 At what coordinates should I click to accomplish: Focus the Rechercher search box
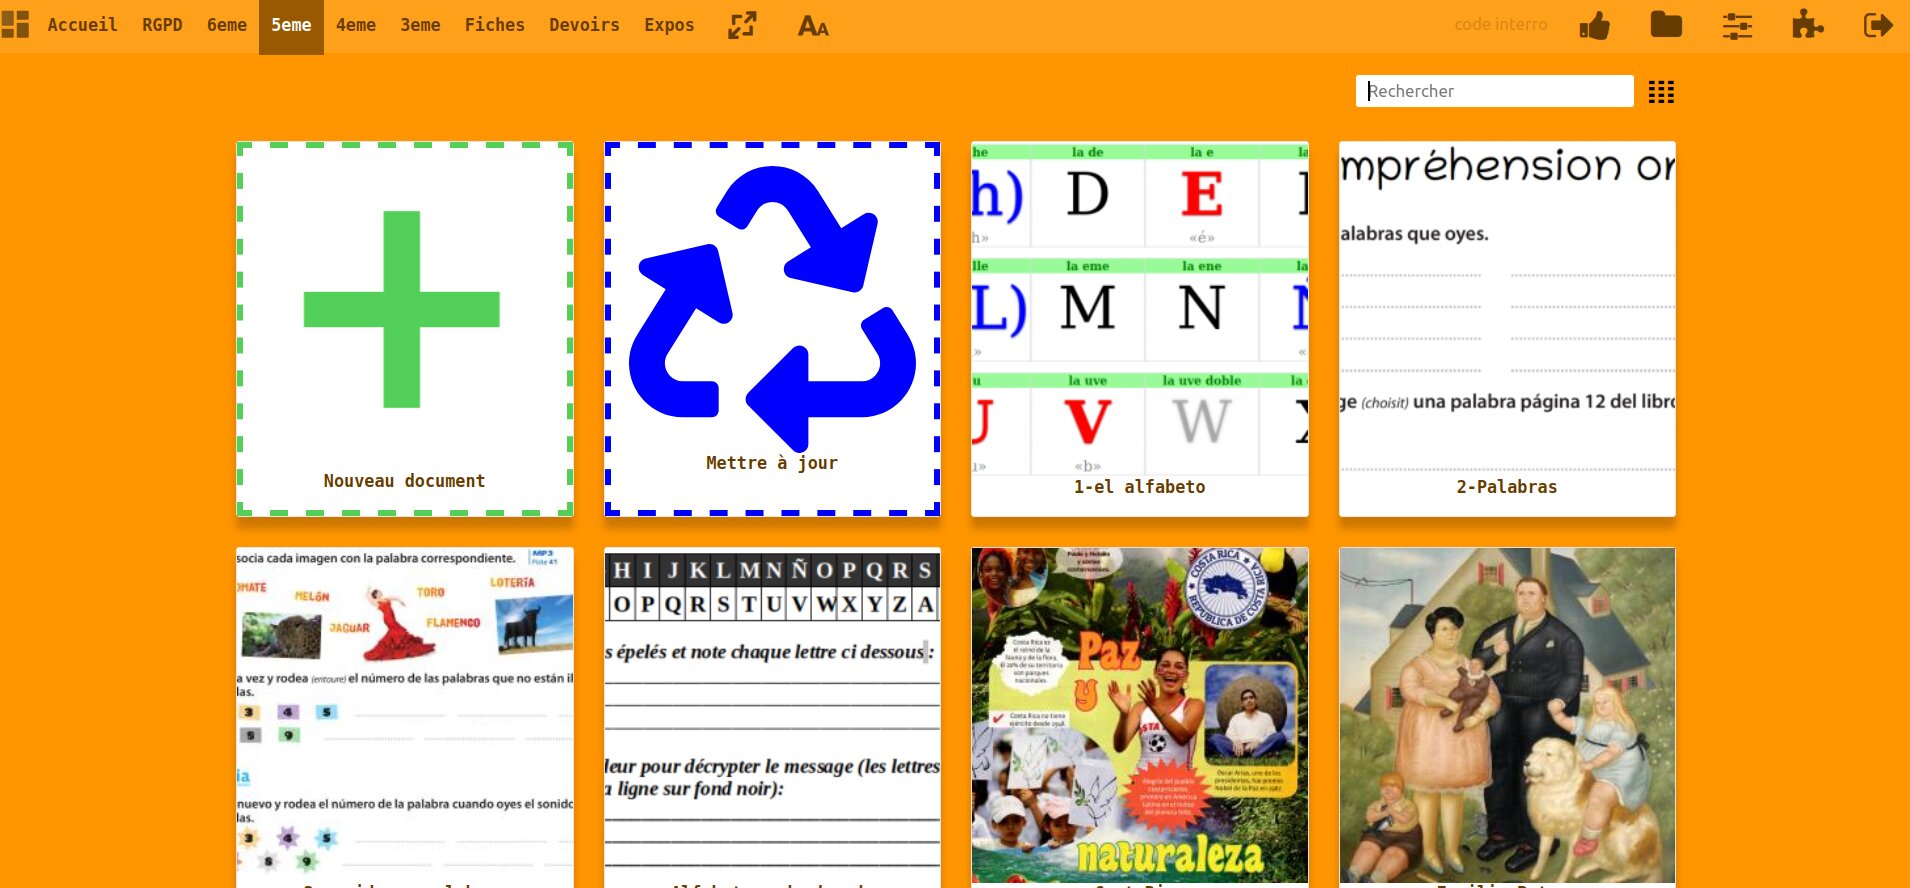(x=1495, y=91)
